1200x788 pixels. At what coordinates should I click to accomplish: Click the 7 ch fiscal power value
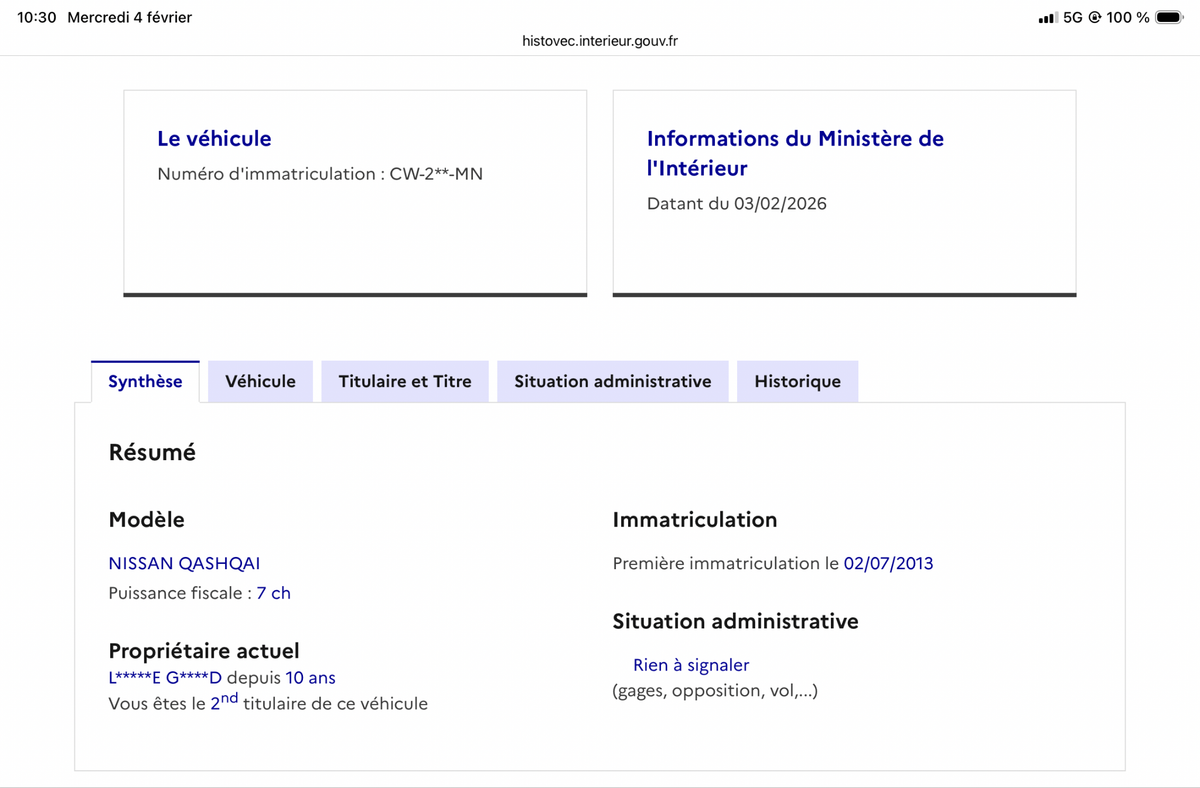click(x=273, y=593)
